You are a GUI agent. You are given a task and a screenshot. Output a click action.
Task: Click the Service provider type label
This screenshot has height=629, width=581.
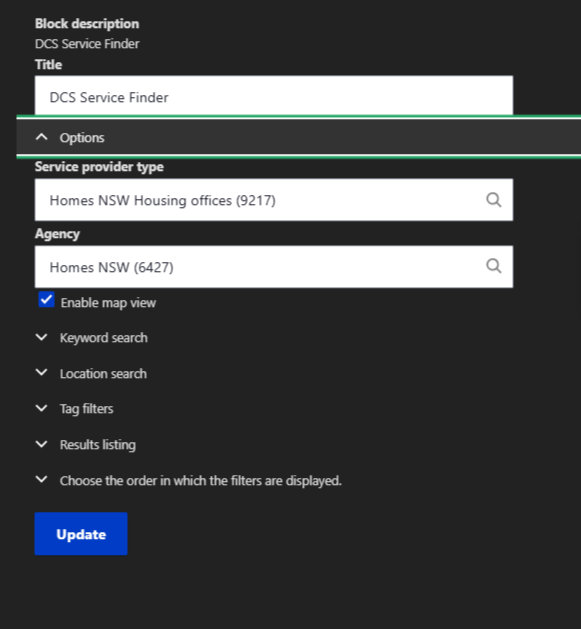click(99, 167)
